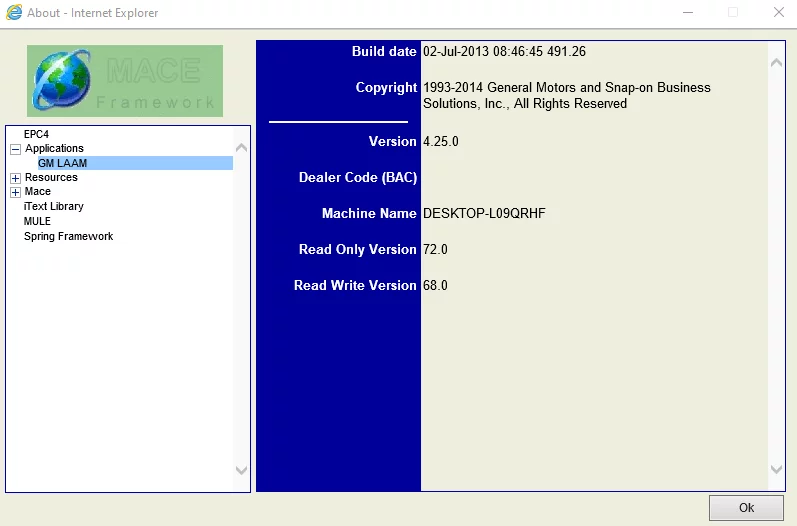Click details panel scrollbar down arrow
Screen dimensions: 797x526
(x=777, y=469)
